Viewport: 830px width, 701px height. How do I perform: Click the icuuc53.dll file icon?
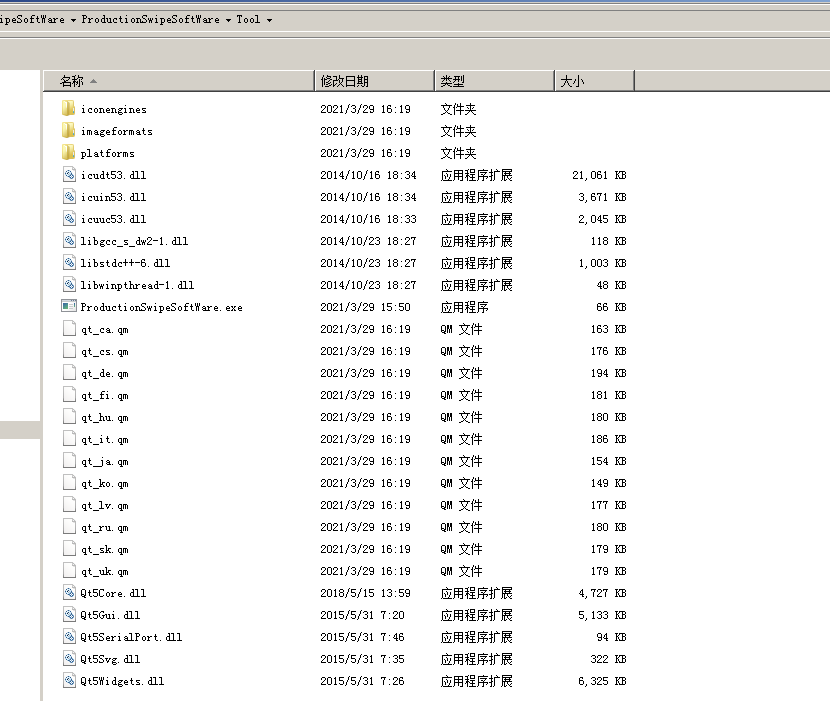click(69, 219)
